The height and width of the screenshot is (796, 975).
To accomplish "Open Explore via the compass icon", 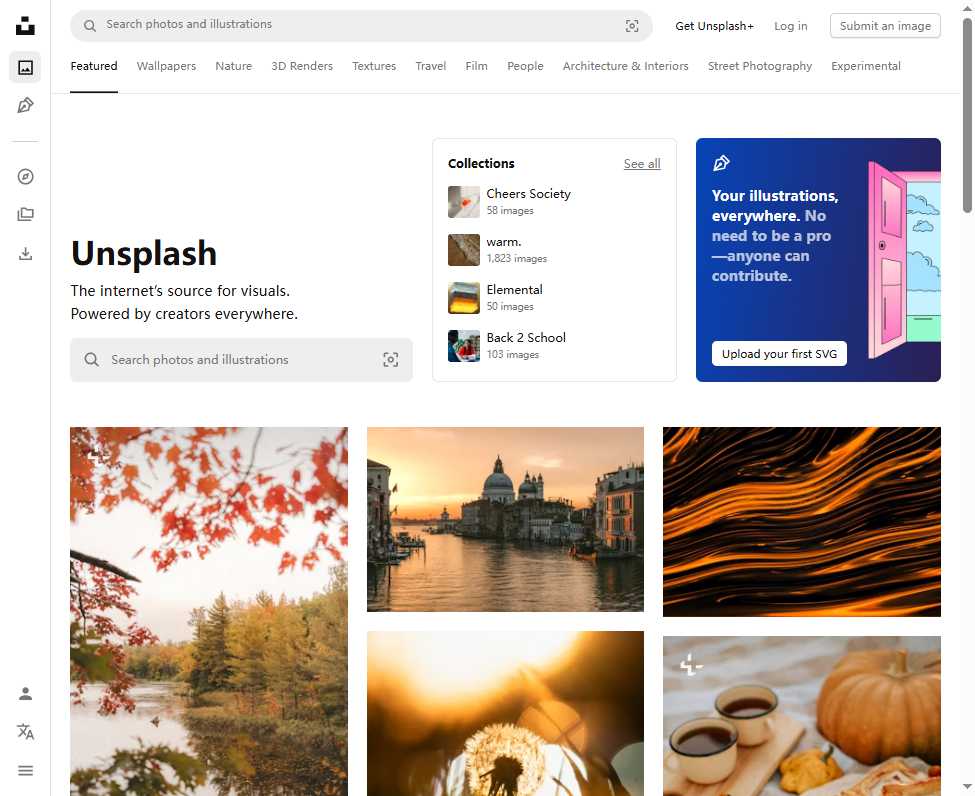I will pyautogui.click(x=25, y=175).
